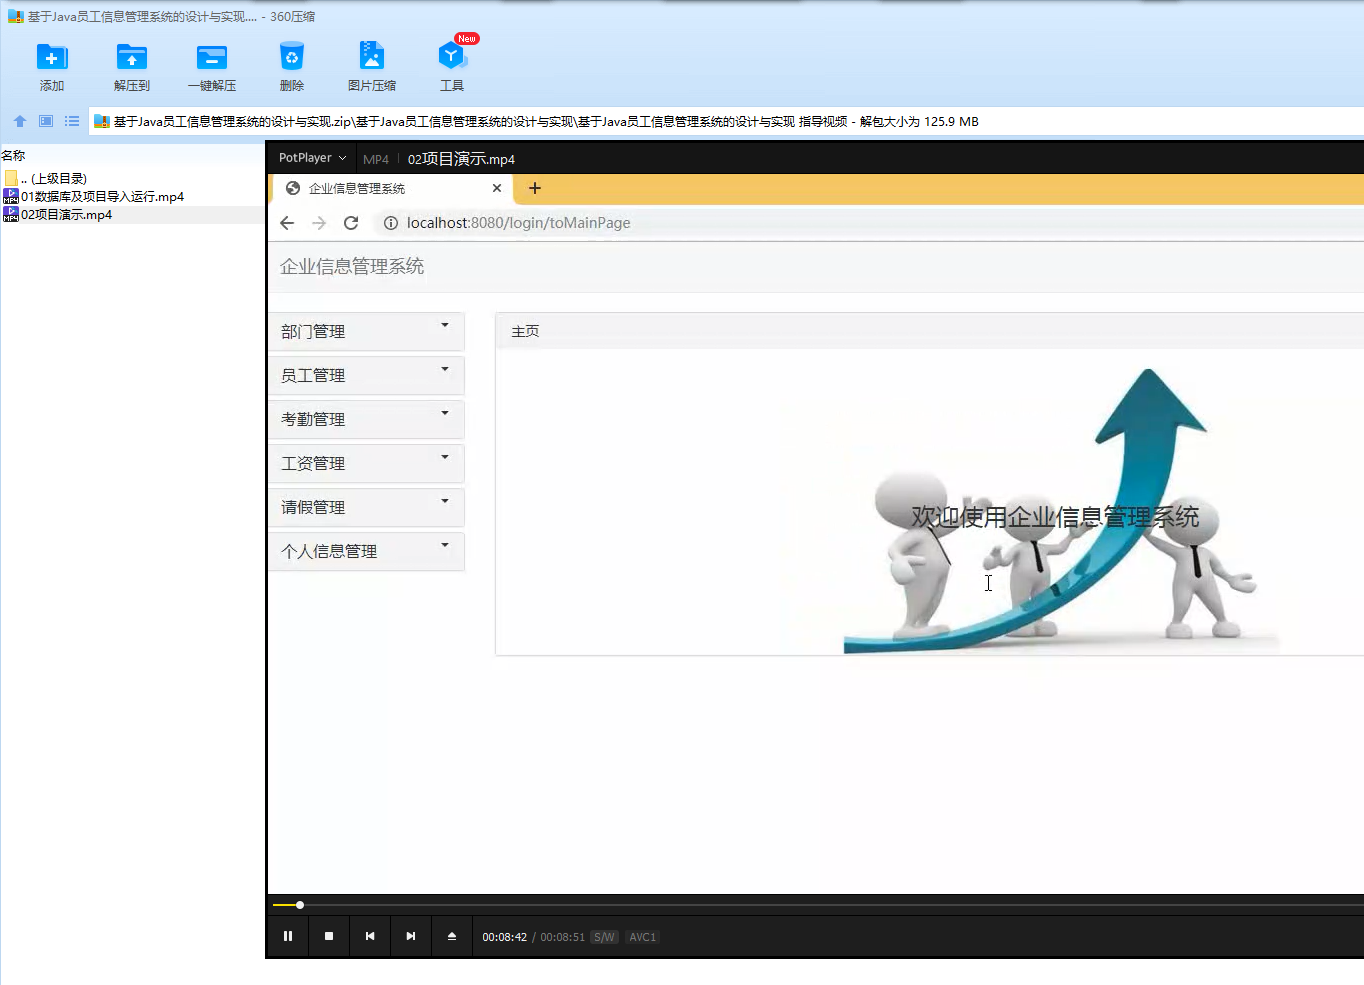This screenshot has height=985, width=1364.
Task: Click the 主页 panel heading
Action: (525, 331)
